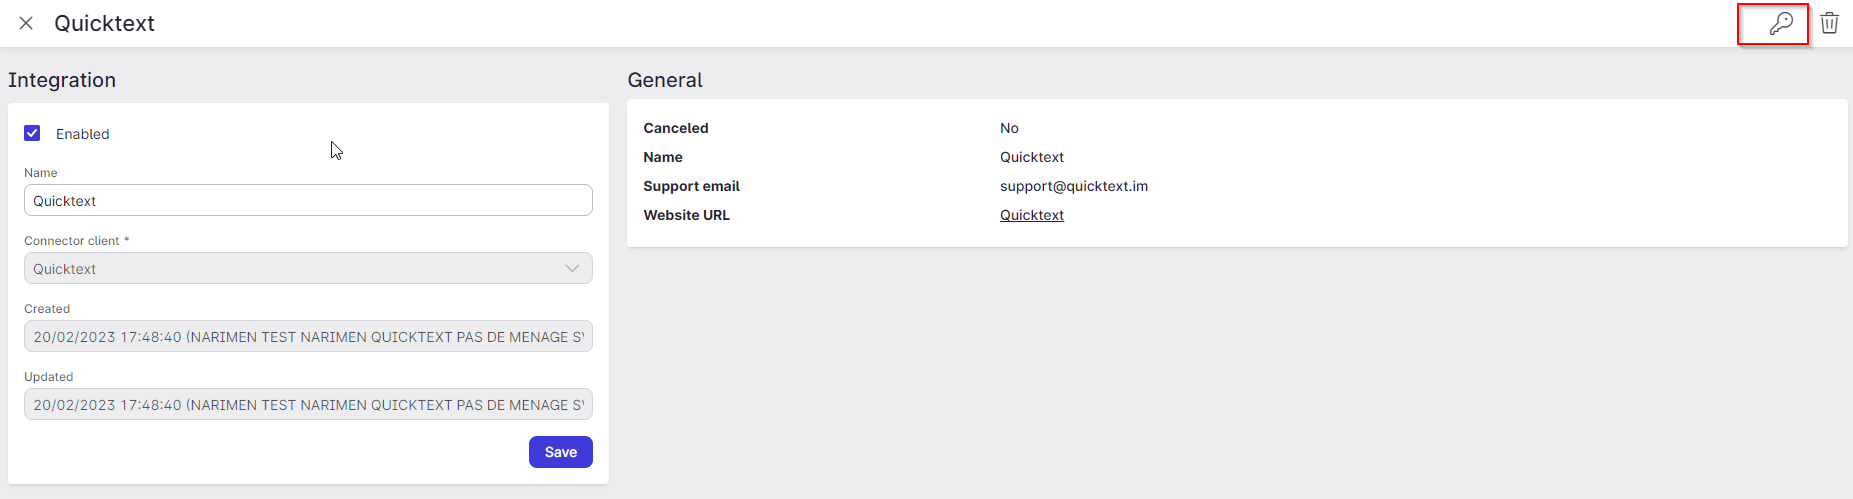Click the Canceled value "No"

click(x=1009, y=128)
